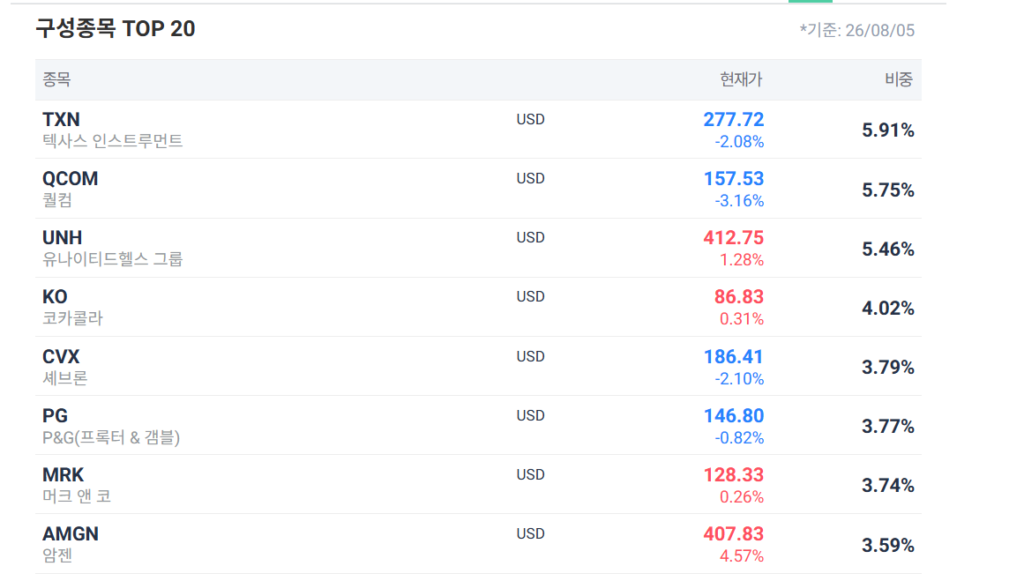Image resolution: width=1024 pixels, height=581 pixels.
Task: Click the 3.79% weight value
Action: pyautogui.click(x=888, y=368)
